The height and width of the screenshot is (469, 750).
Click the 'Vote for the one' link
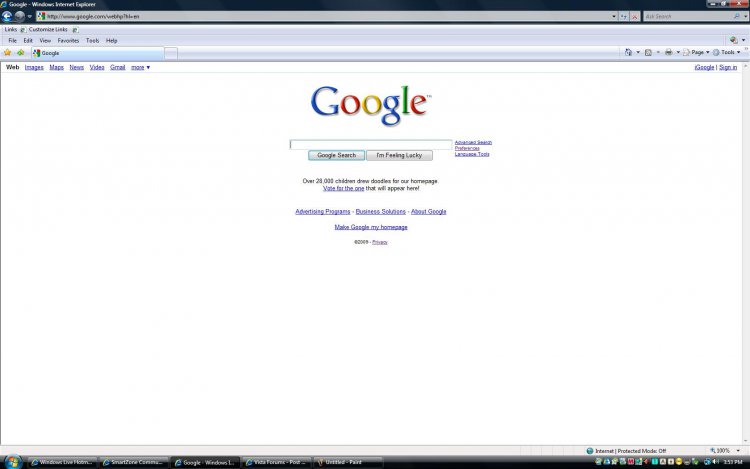(343, 188)
